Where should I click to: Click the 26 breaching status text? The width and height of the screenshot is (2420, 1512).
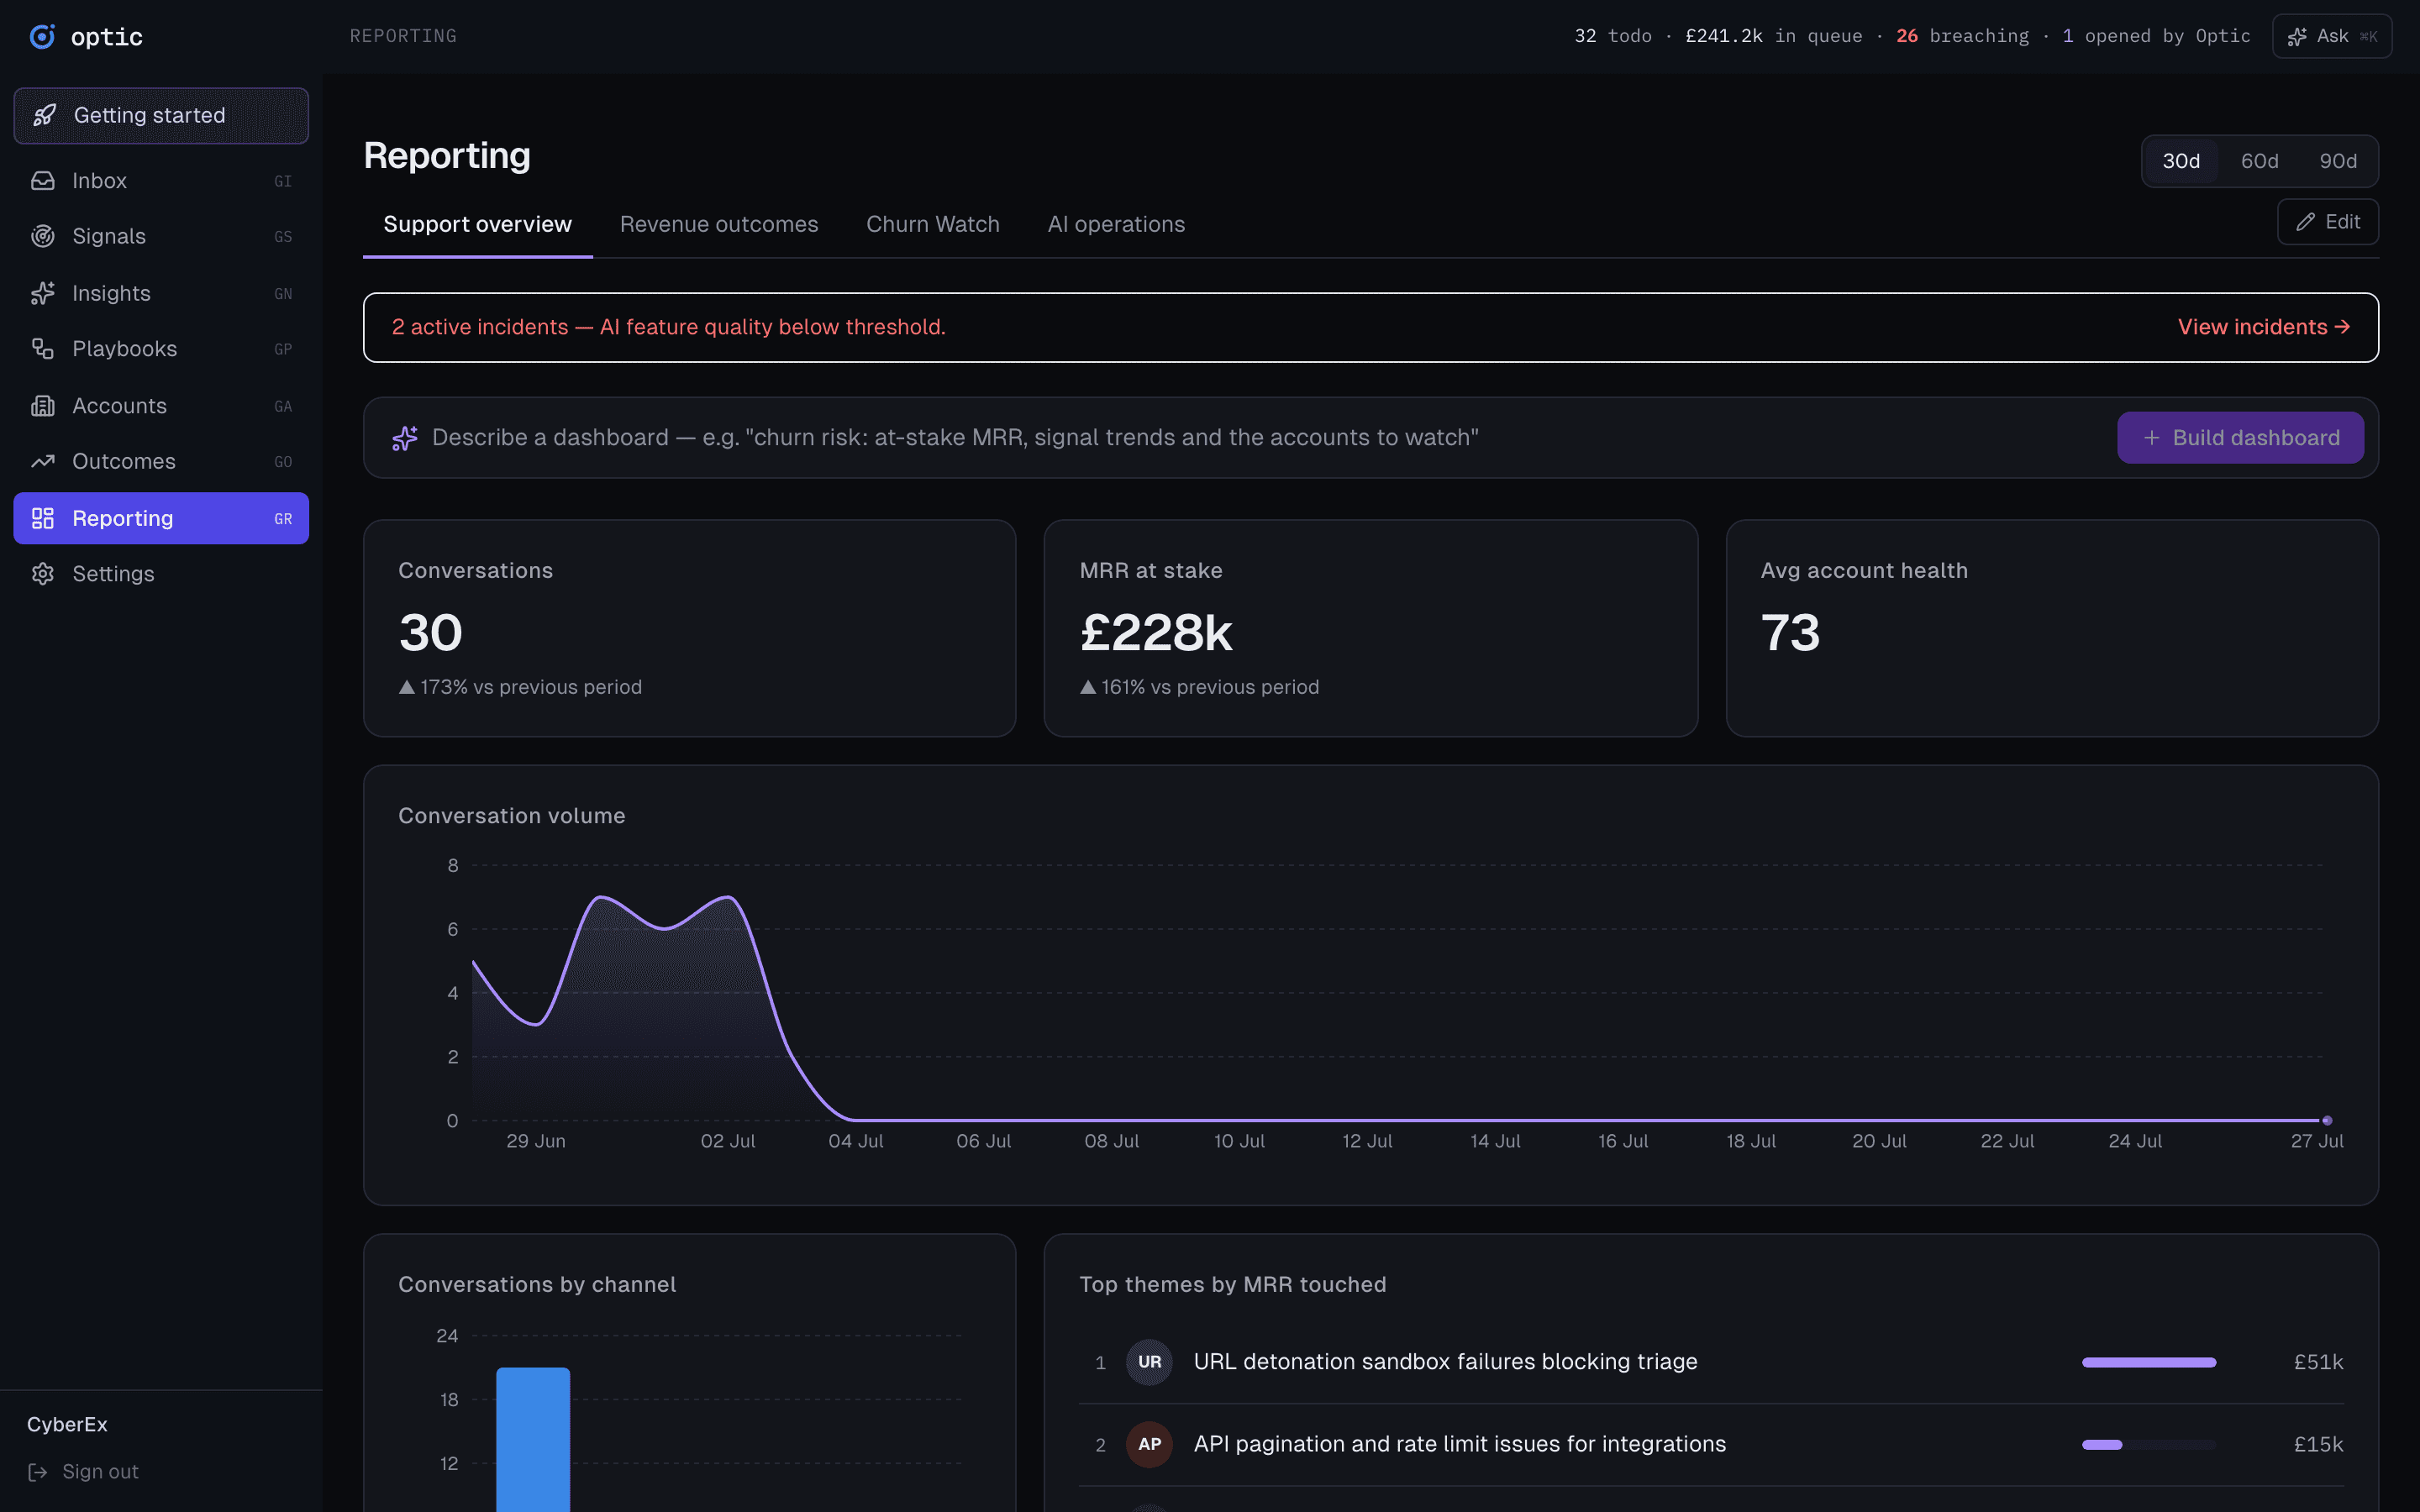[1962, 36]
